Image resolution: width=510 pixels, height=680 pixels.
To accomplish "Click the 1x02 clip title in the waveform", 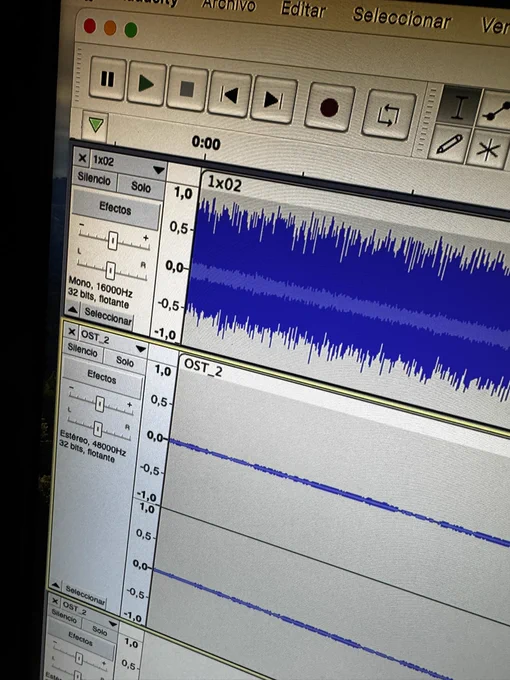I will pyautogui.click(x=224, y=184).
